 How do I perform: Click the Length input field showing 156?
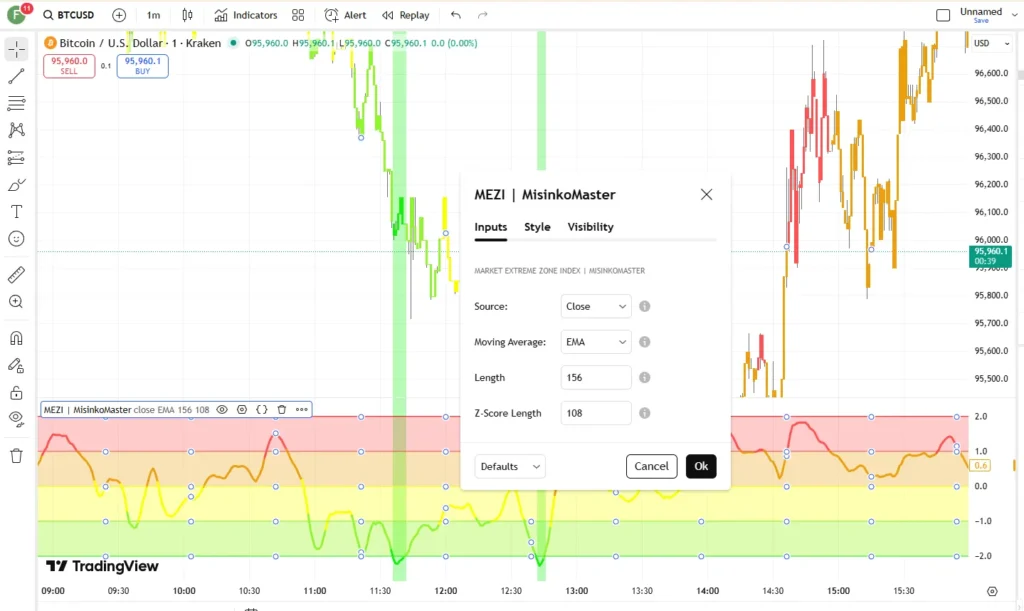pyautogui.click(x=596, y=377)
